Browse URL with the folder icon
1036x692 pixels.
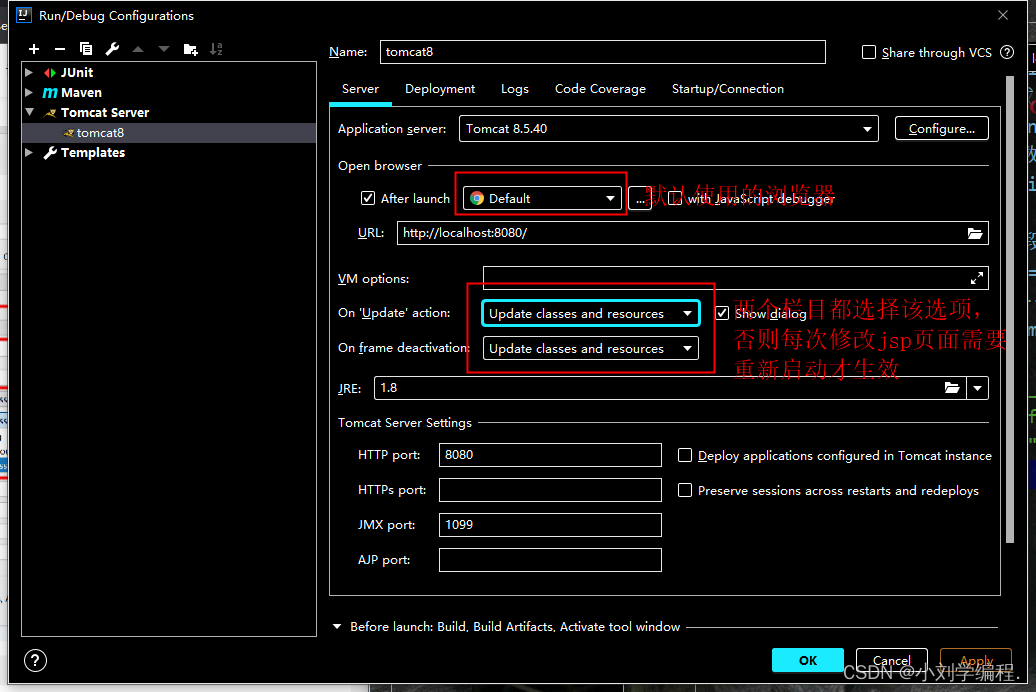click(x=975, y=233)
